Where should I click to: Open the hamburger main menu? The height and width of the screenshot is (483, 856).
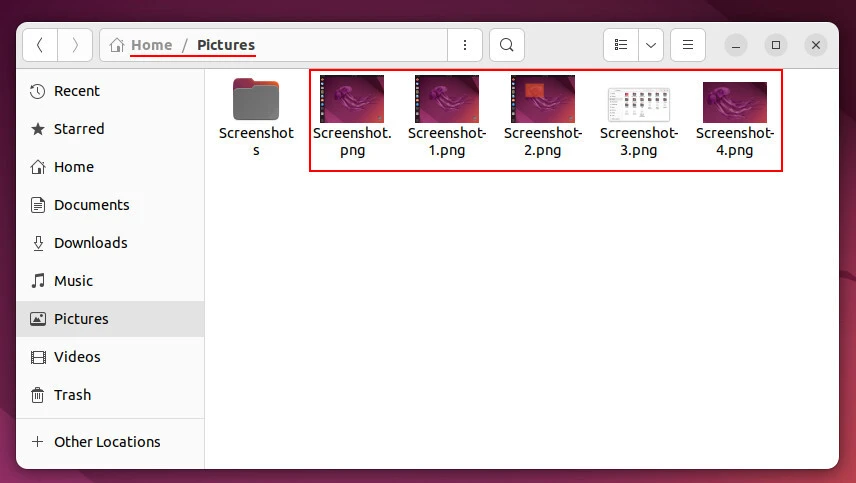click(687, 45)
